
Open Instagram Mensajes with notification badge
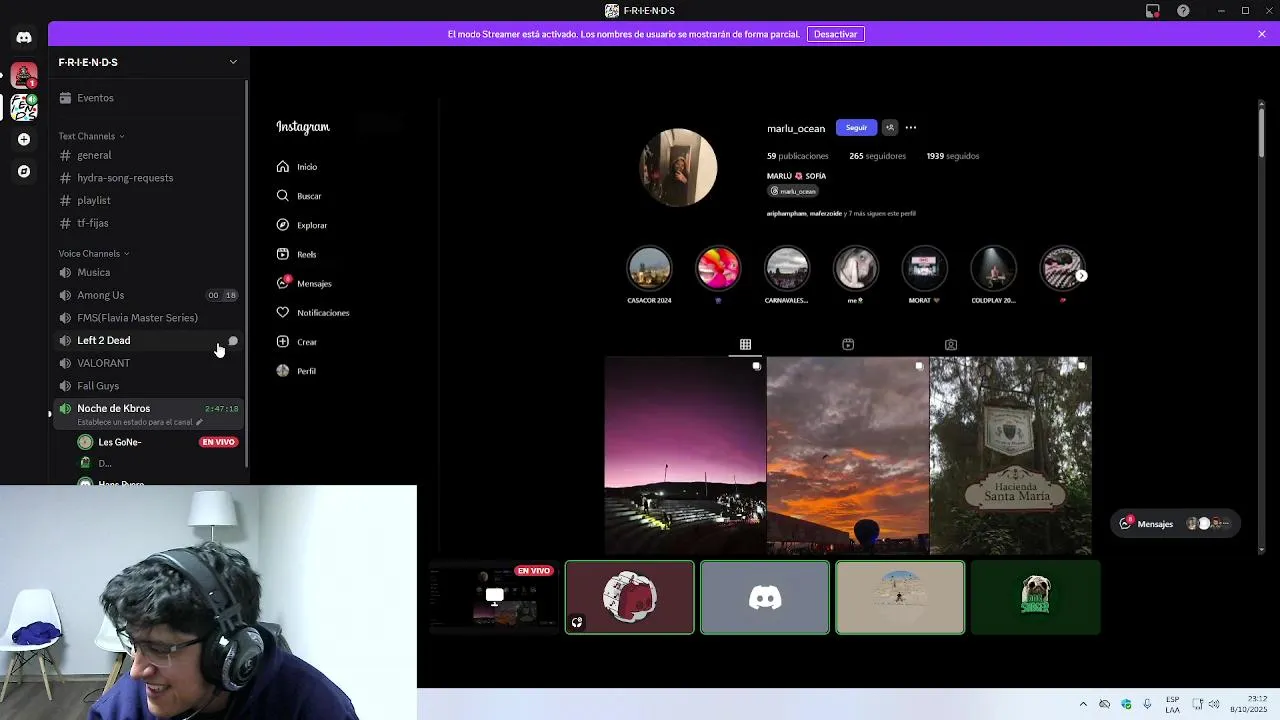pyautogui.click(x=304, y=283)
